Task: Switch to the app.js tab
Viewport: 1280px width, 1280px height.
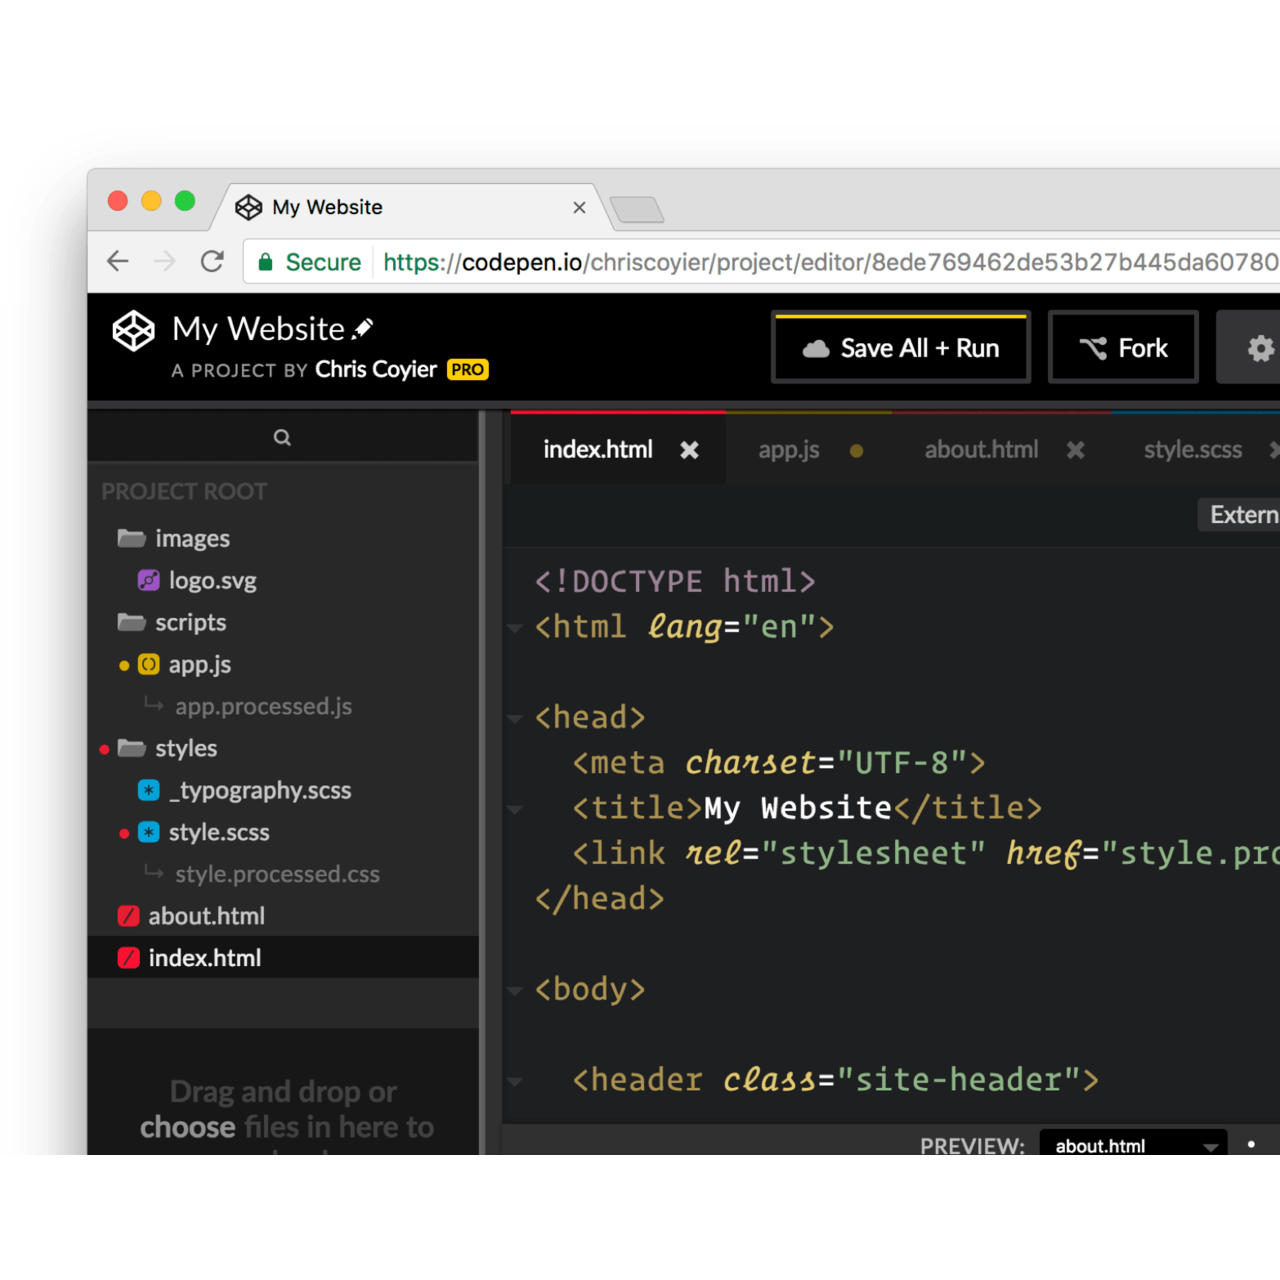Action: 789,451
